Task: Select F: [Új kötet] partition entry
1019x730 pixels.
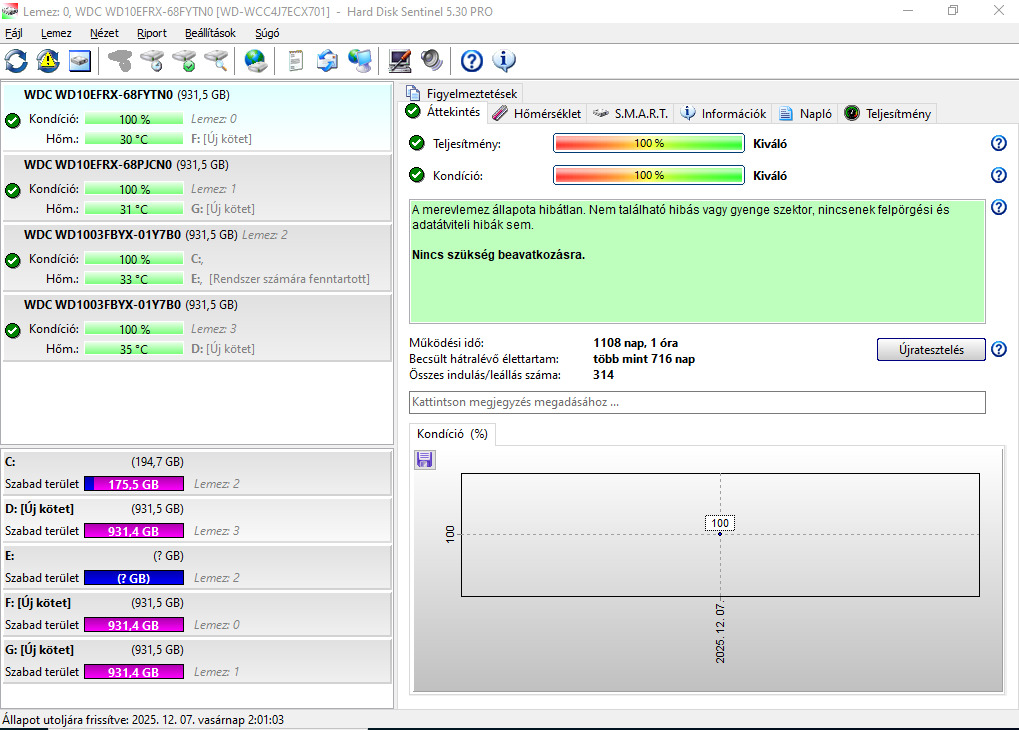Action: coord(197,614)
